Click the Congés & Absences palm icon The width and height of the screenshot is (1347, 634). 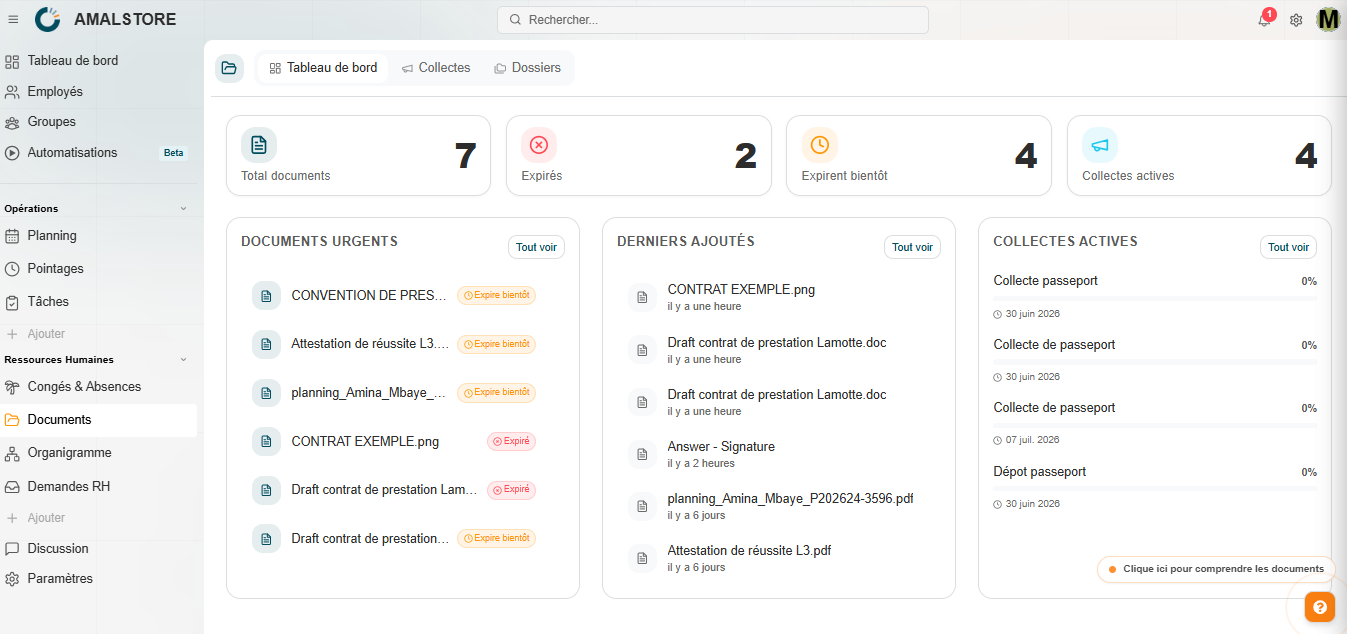[x=12, y=387]
